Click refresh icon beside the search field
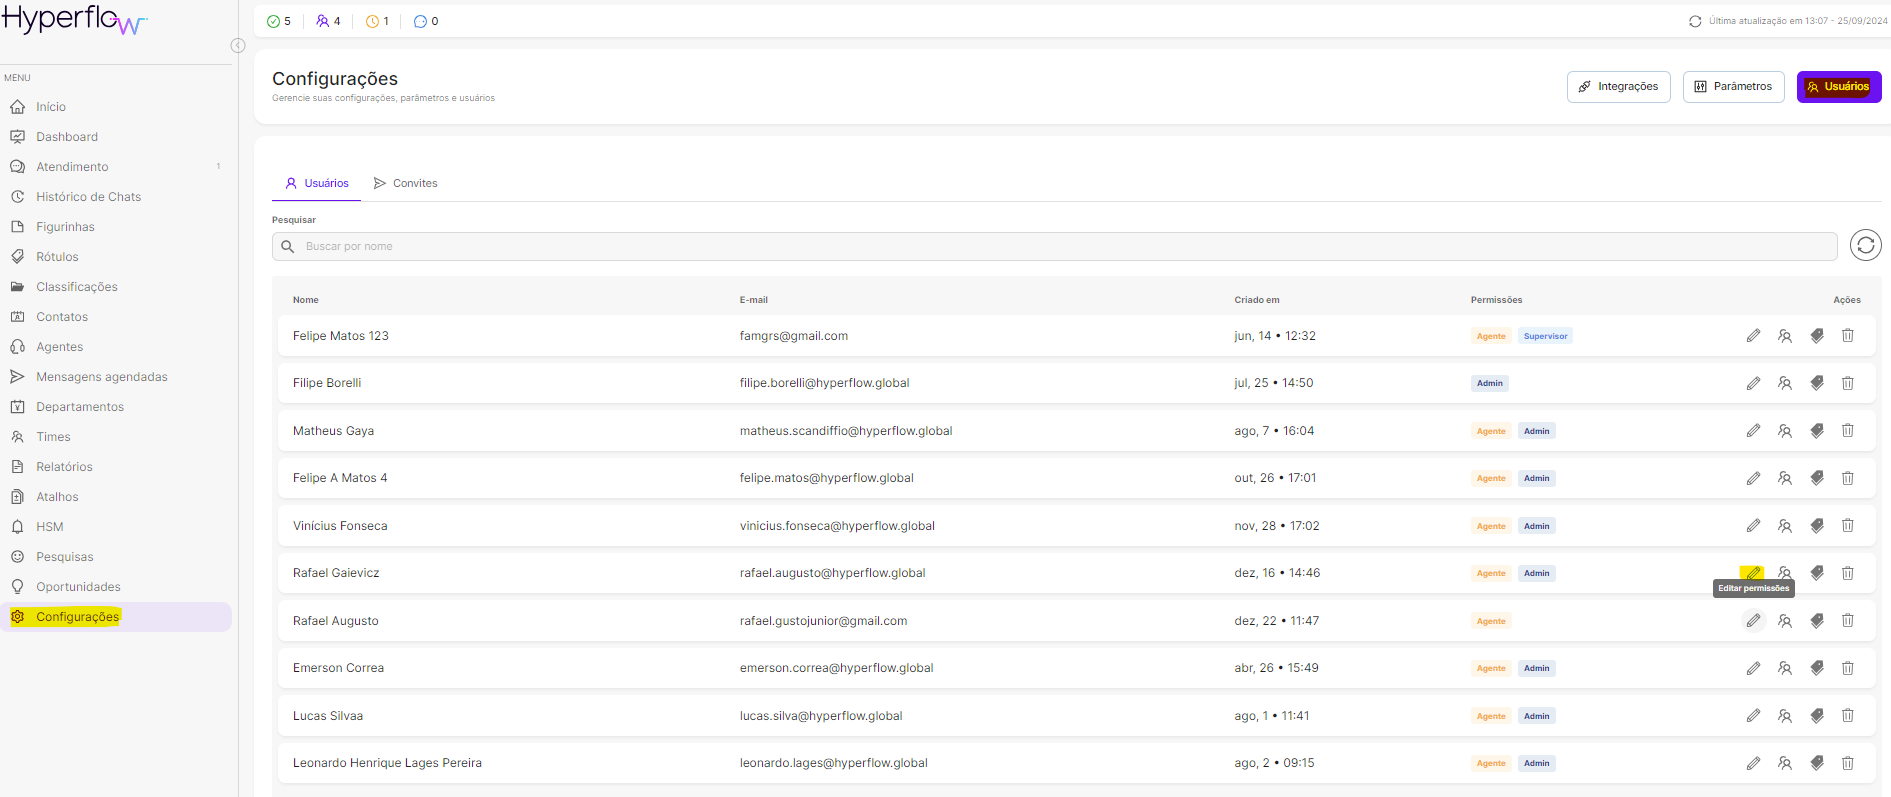 (x=1865, y=245)
